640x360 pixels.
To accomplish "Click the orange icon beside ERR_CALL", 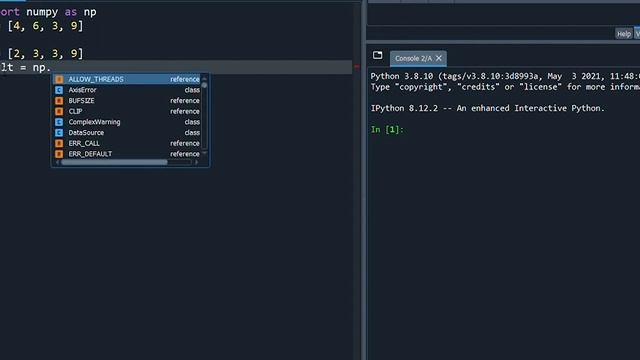I will coord(59,143).
